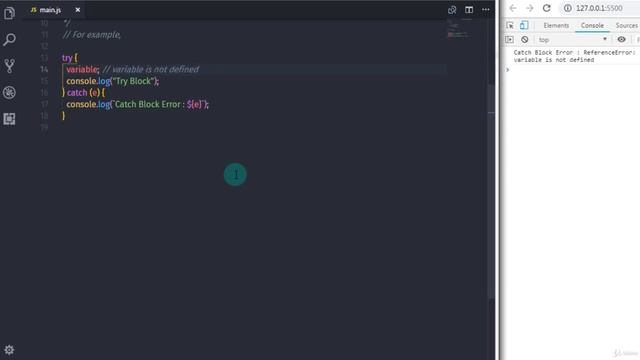This screenshot has height=360, width=640.
Task: Click the 'try' keyword in code
Action: point(67,58)
